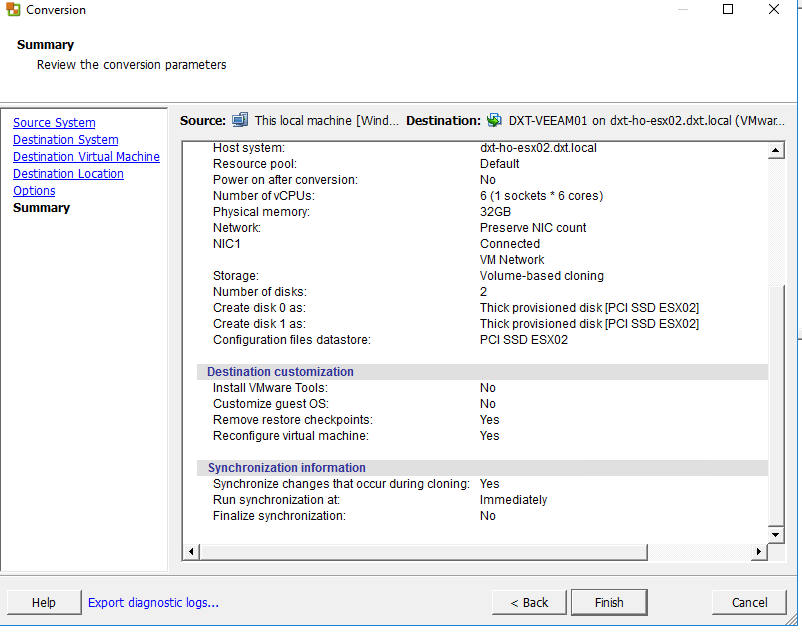Select the Number of disks row
Viewport: 802px width, 634px height.
click(481, 292)
